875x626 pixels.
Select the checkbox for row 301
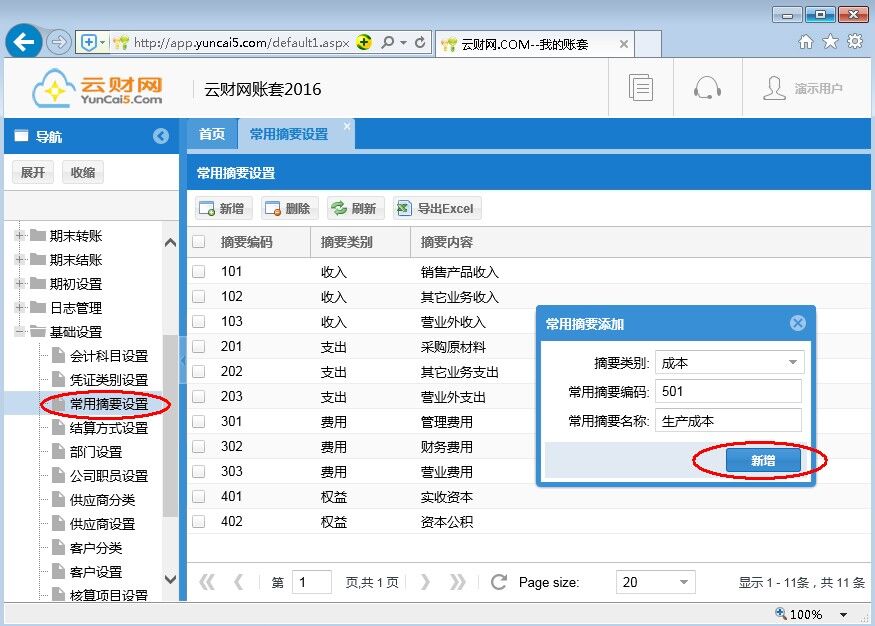coord(199,422)
